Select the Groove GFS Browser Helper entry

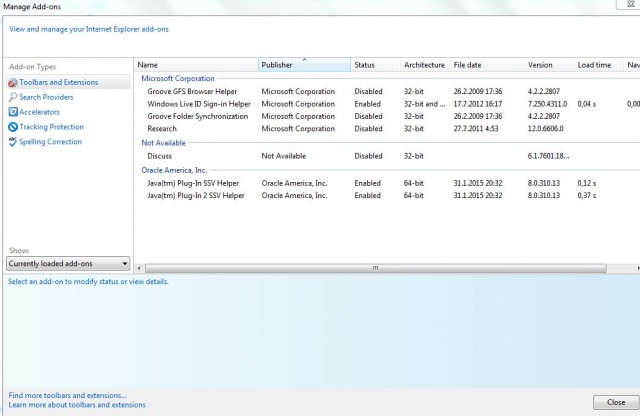click(x=388, y=91)
